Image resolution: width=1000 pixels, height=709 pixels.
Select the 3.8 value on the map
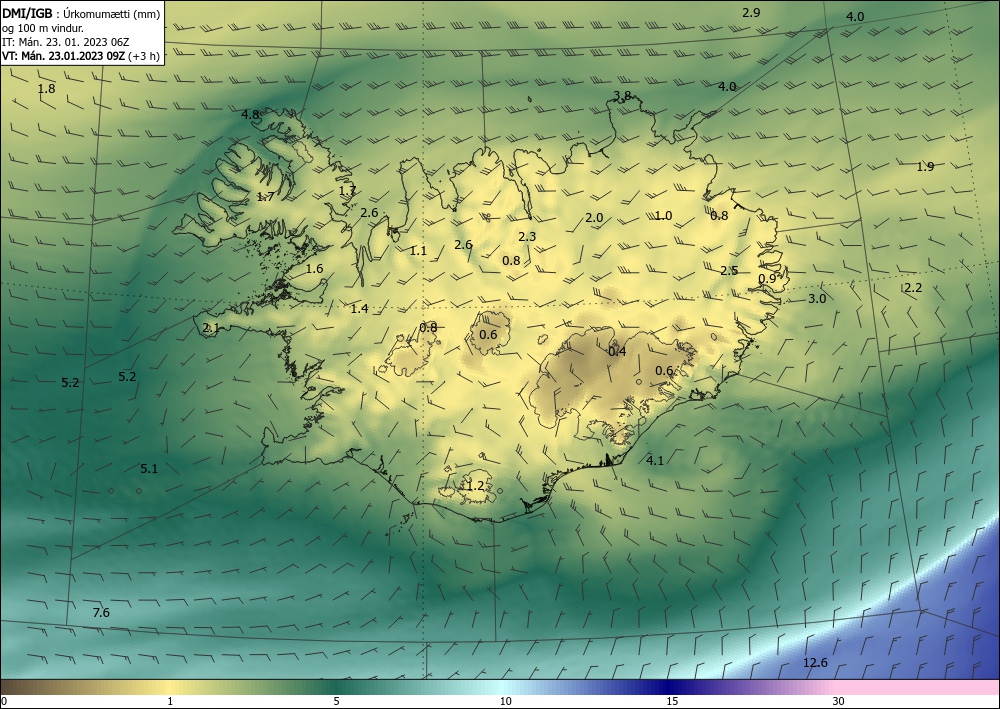pyautogui.click(x=622, y=96)
